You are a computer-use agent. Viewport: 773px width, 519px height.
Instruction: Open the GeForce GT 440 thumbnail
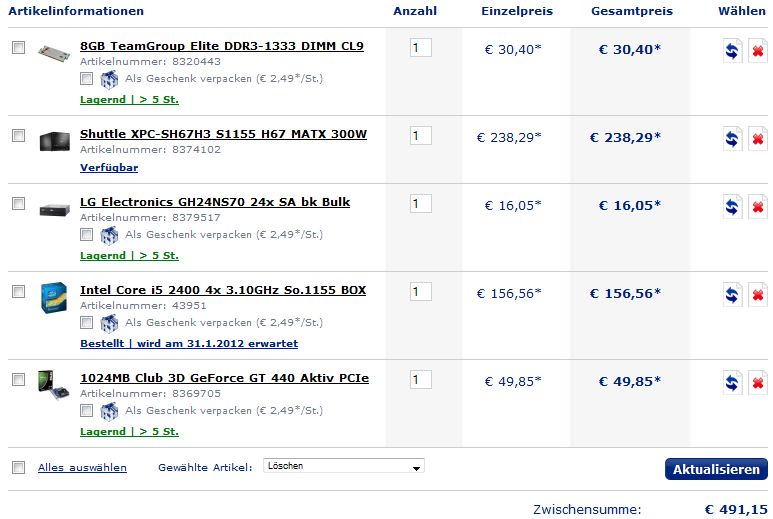tap(54, 385)
